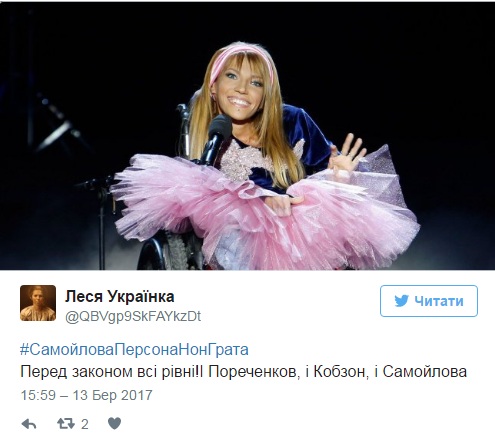Retweet using the retweet arrows icon
This screenshot has width=495, height=440.
click(66, 424)
